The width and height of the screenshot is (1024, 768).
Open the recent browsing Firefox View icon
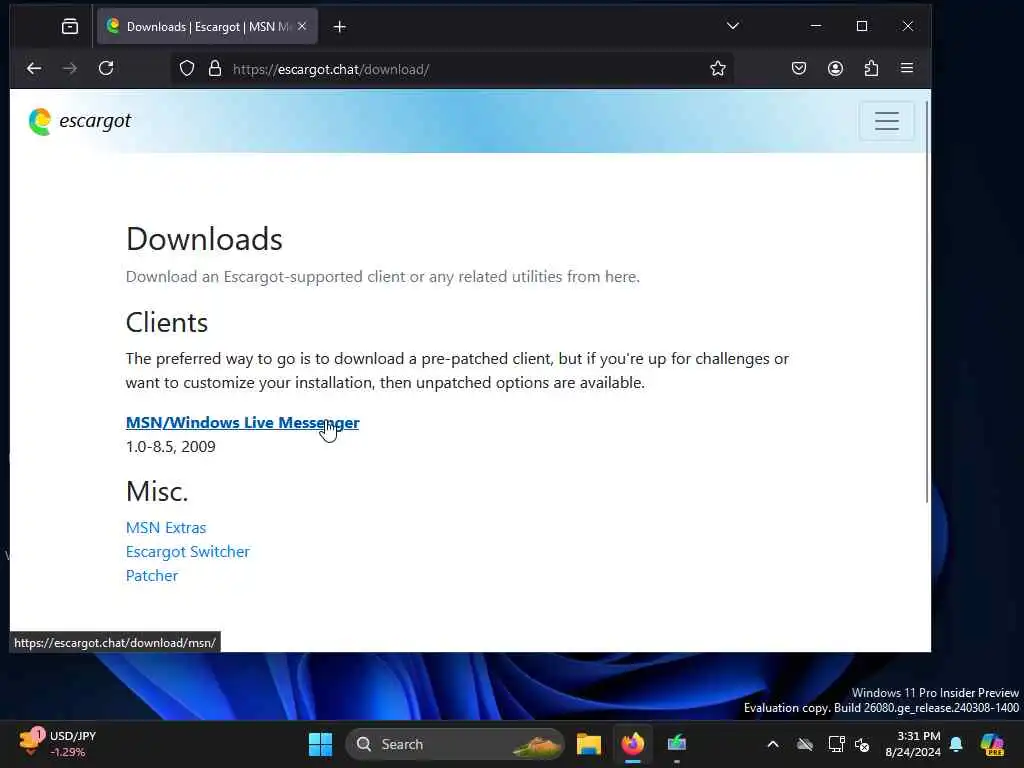pos(70,27)
